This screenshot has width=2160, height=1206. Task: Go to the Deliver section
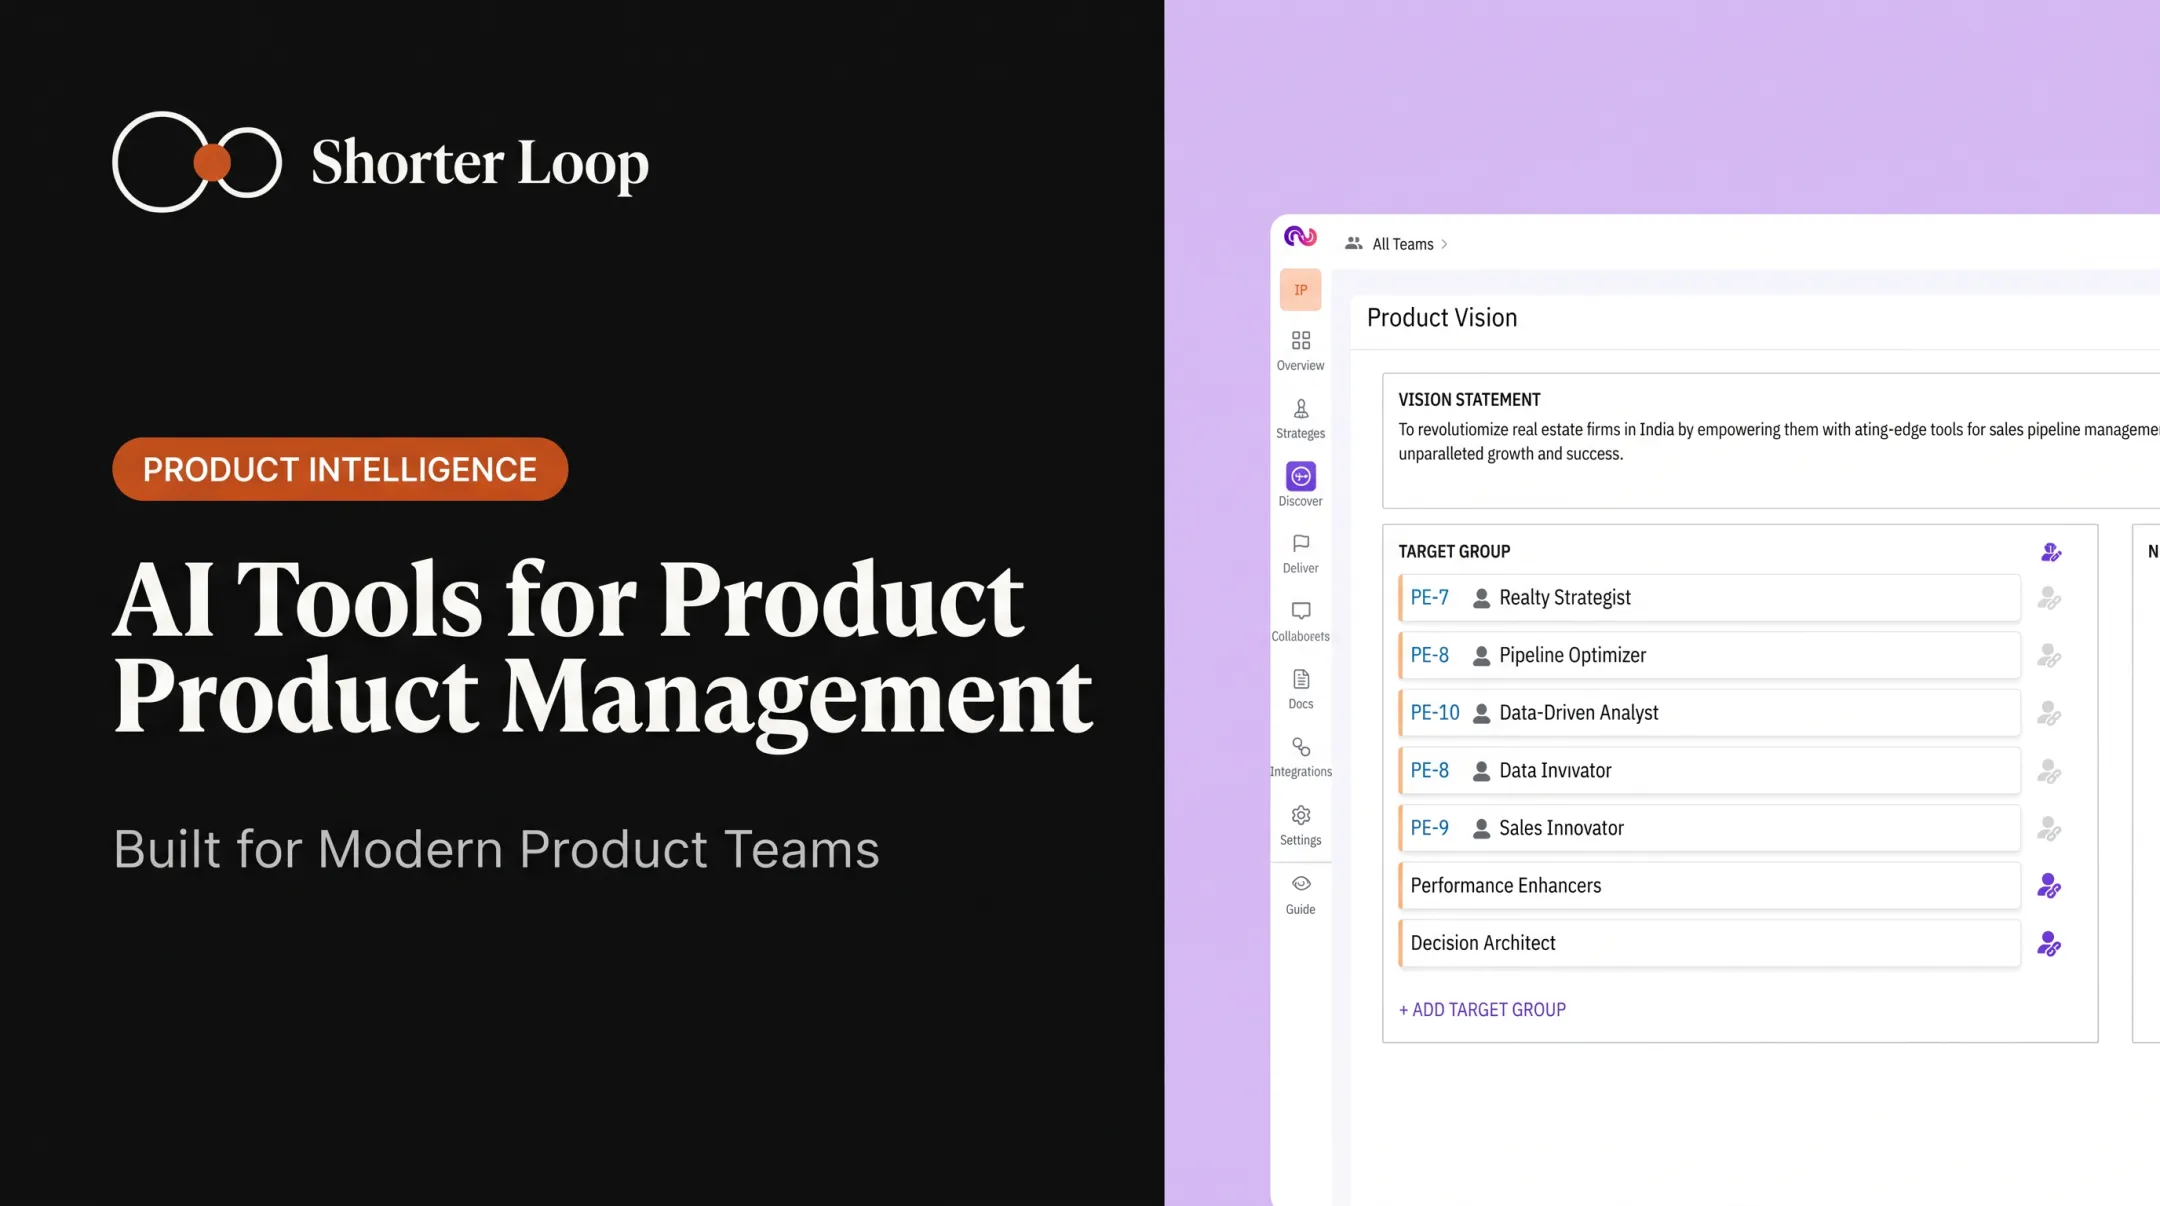coord(1300,554)
